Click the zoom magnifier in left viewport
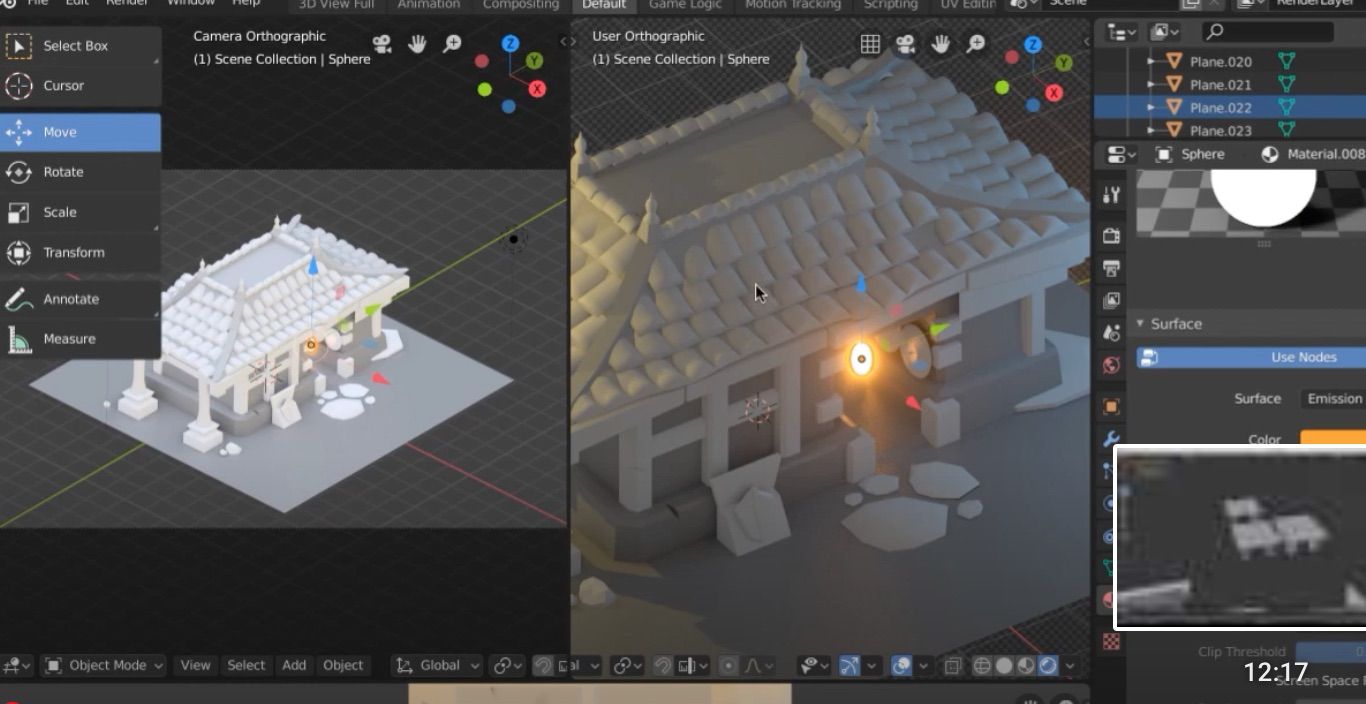Screen dimensions: 1366x704 pyautogui.click(x=452, y=44)
